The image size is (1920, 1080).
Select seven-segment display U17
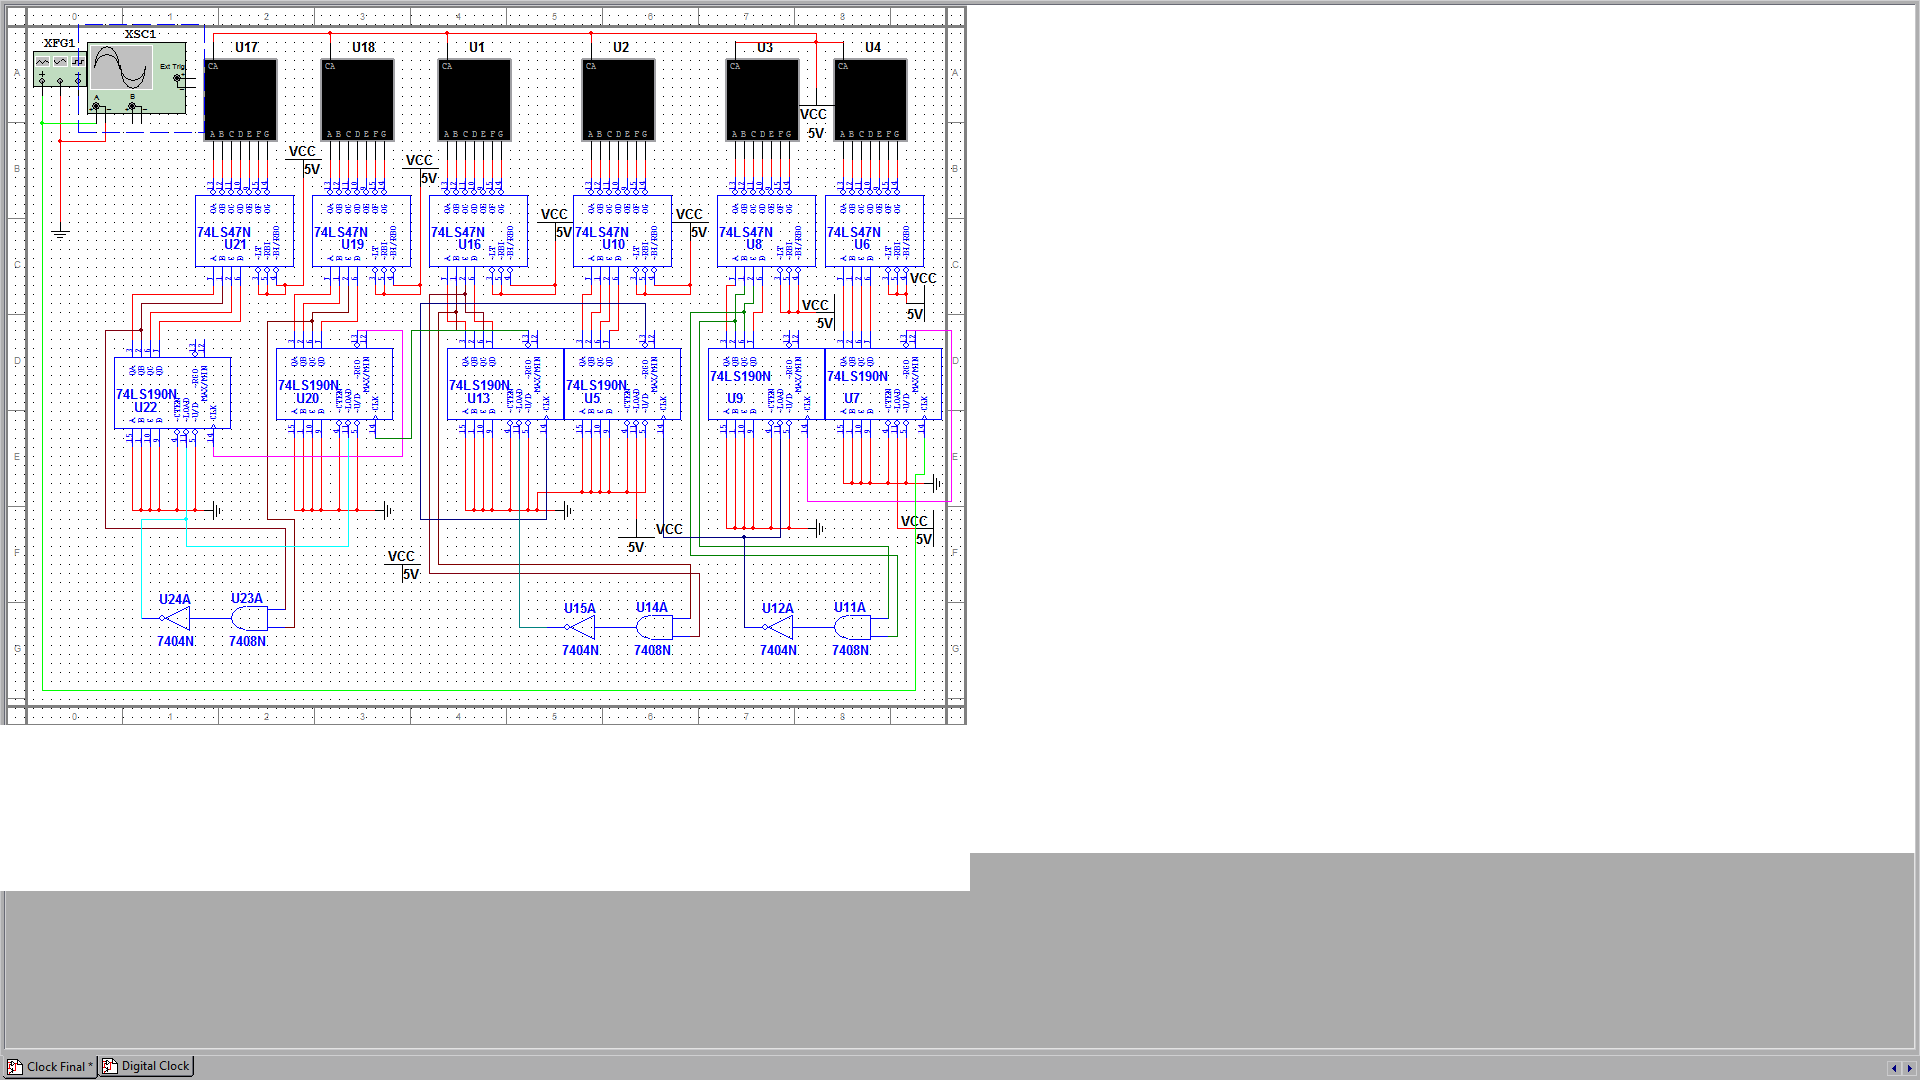(241, 99)
